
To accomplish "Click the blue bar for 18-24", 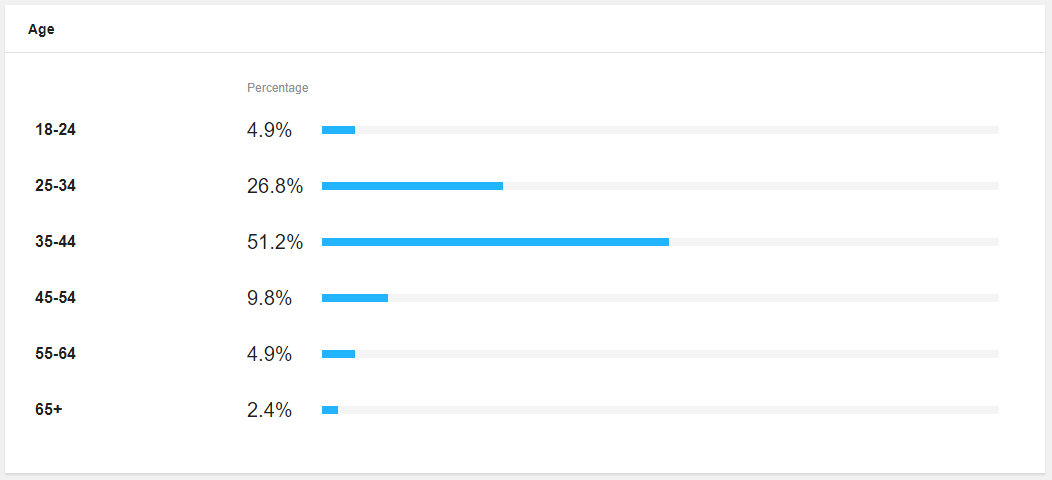I will 338,130.
